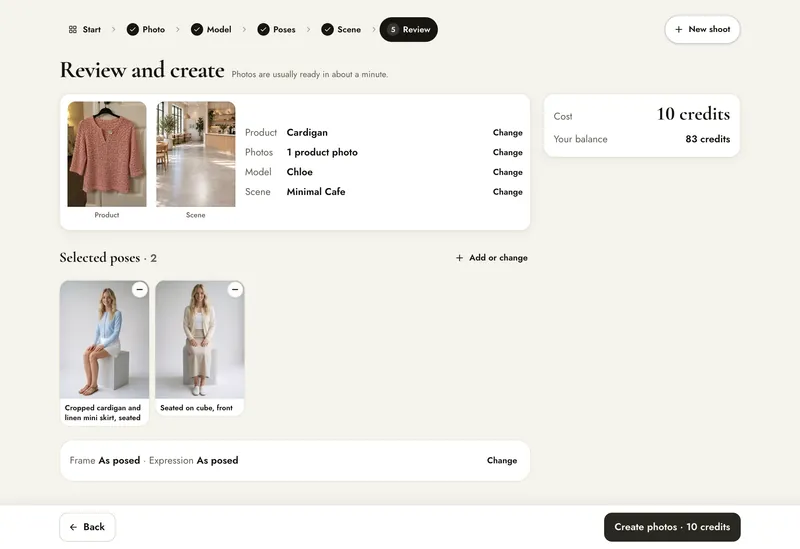Click the Start grid icon
The width and height of the screenshot is (800, 549).
coord(72,30)
